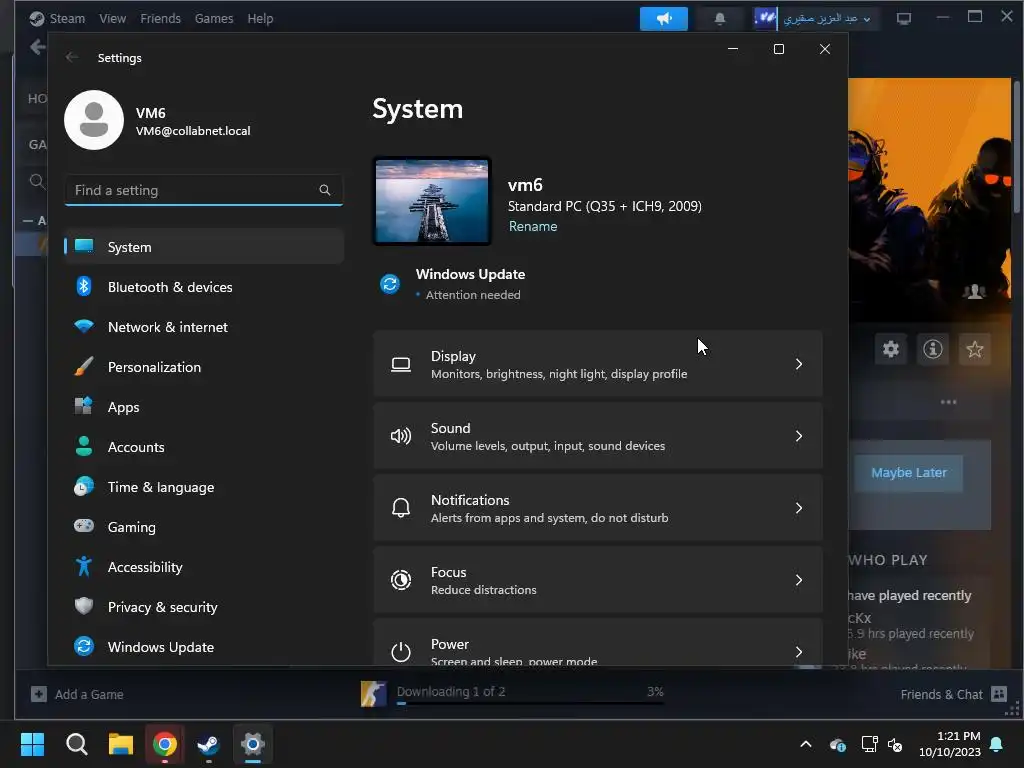This screenshot has width=1024, height=768.
Task: Show hidden system tray icons
Action: coord(806,744)
